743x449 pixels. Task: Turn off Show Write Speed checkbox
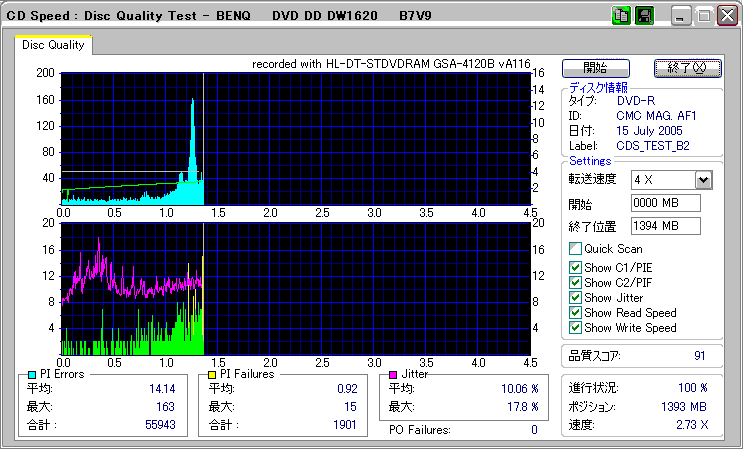pyautogui.click(x=575, y=328)
